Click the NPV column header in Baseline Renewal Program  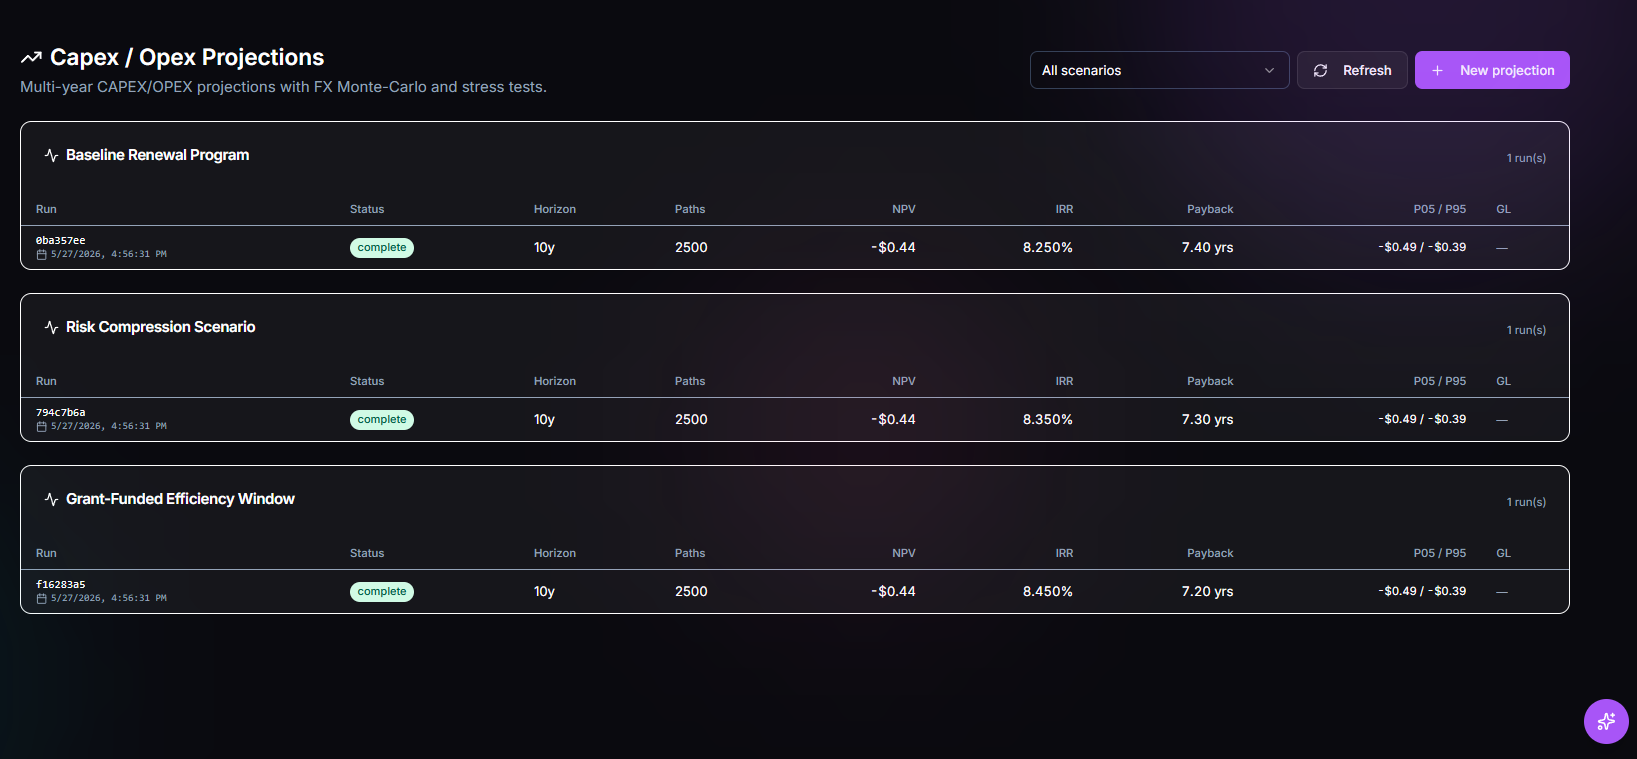(904, 209)
